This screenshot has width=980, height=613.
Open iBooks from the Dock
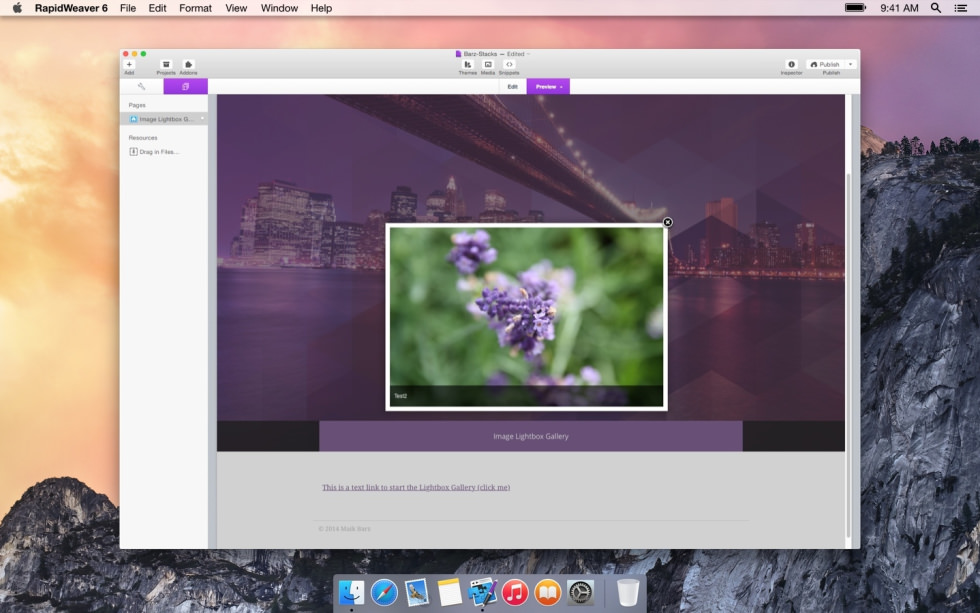[548, 592]
